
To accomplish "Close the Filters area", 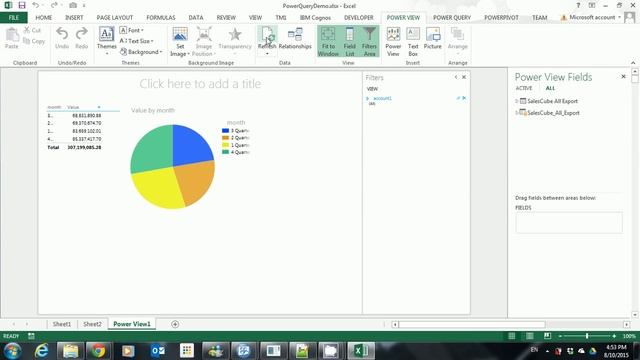I will tap(464, 77).
